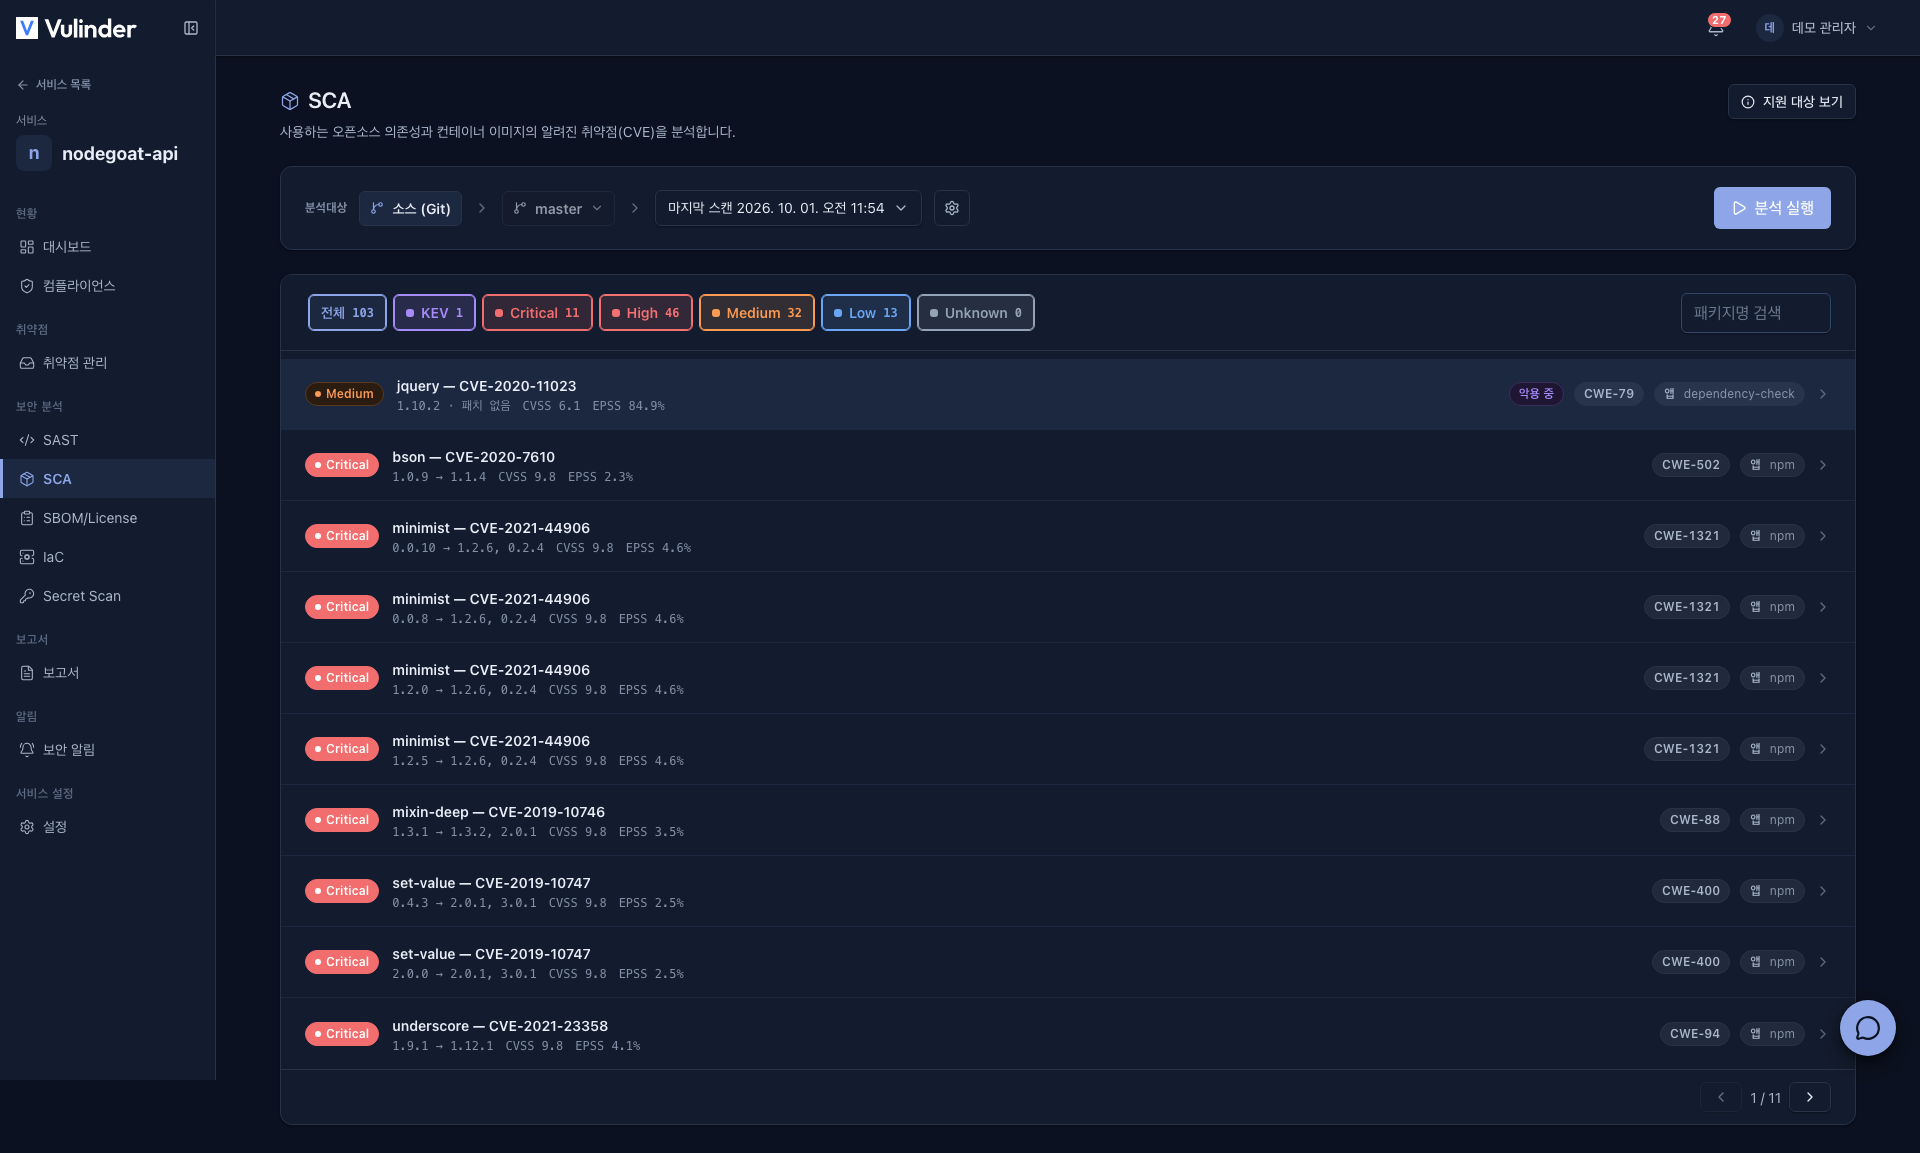
Task: Click the dependency-check source tag
Action: click(x=1728, y=394)
